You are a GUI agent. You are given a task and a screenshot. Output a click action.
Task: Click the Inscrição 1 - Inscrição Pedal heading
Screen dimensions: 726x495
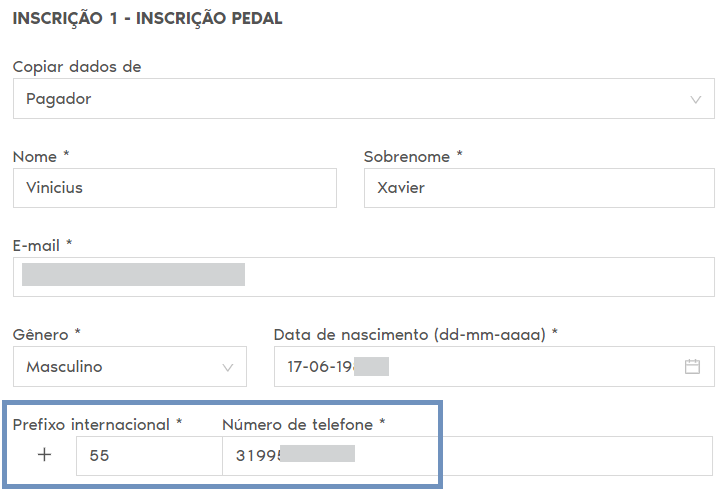point(148,19)
